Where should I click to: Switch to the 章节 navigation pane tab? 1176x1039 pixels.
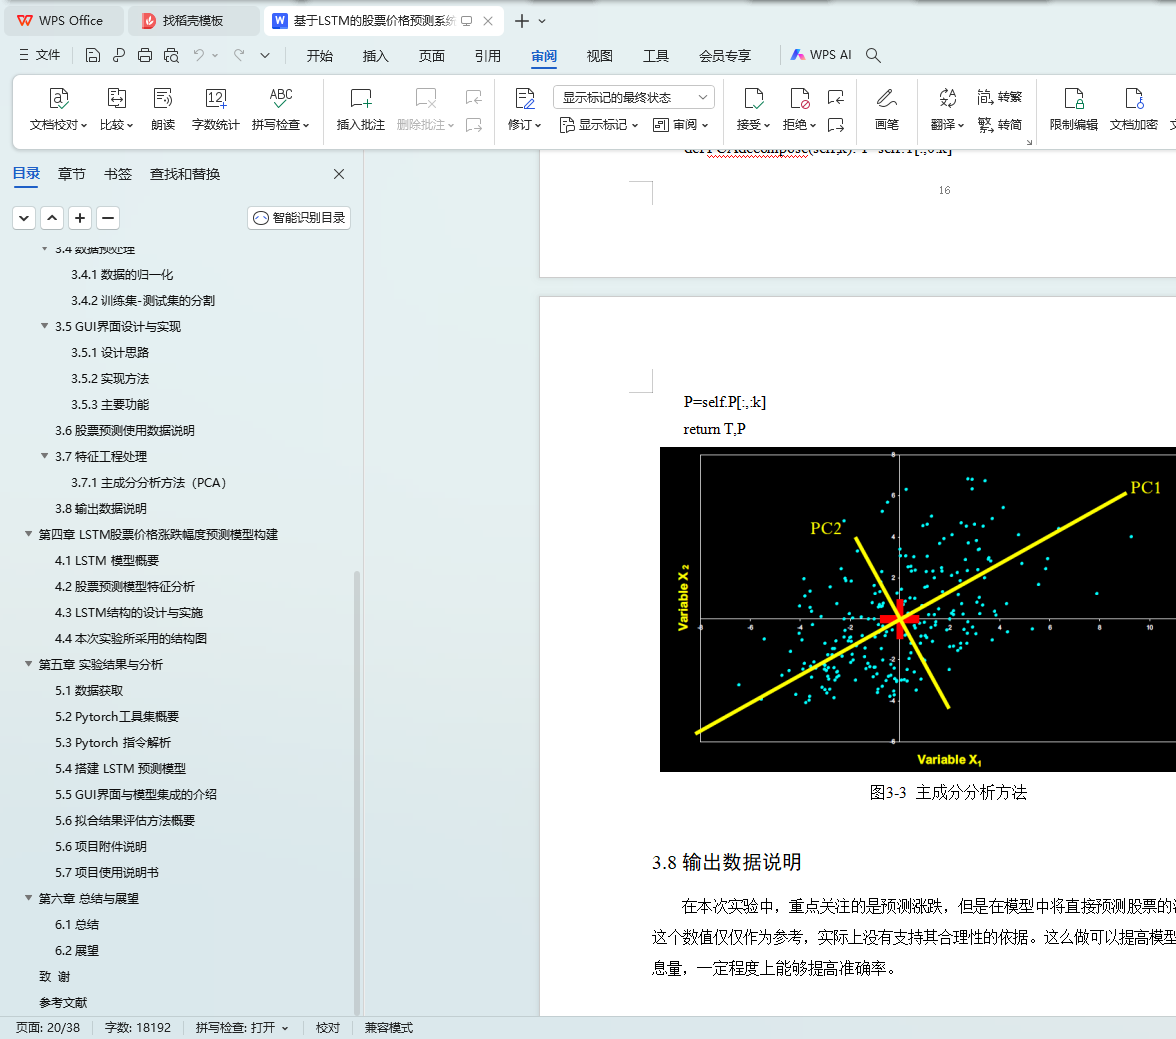click(x=71, y=174)
